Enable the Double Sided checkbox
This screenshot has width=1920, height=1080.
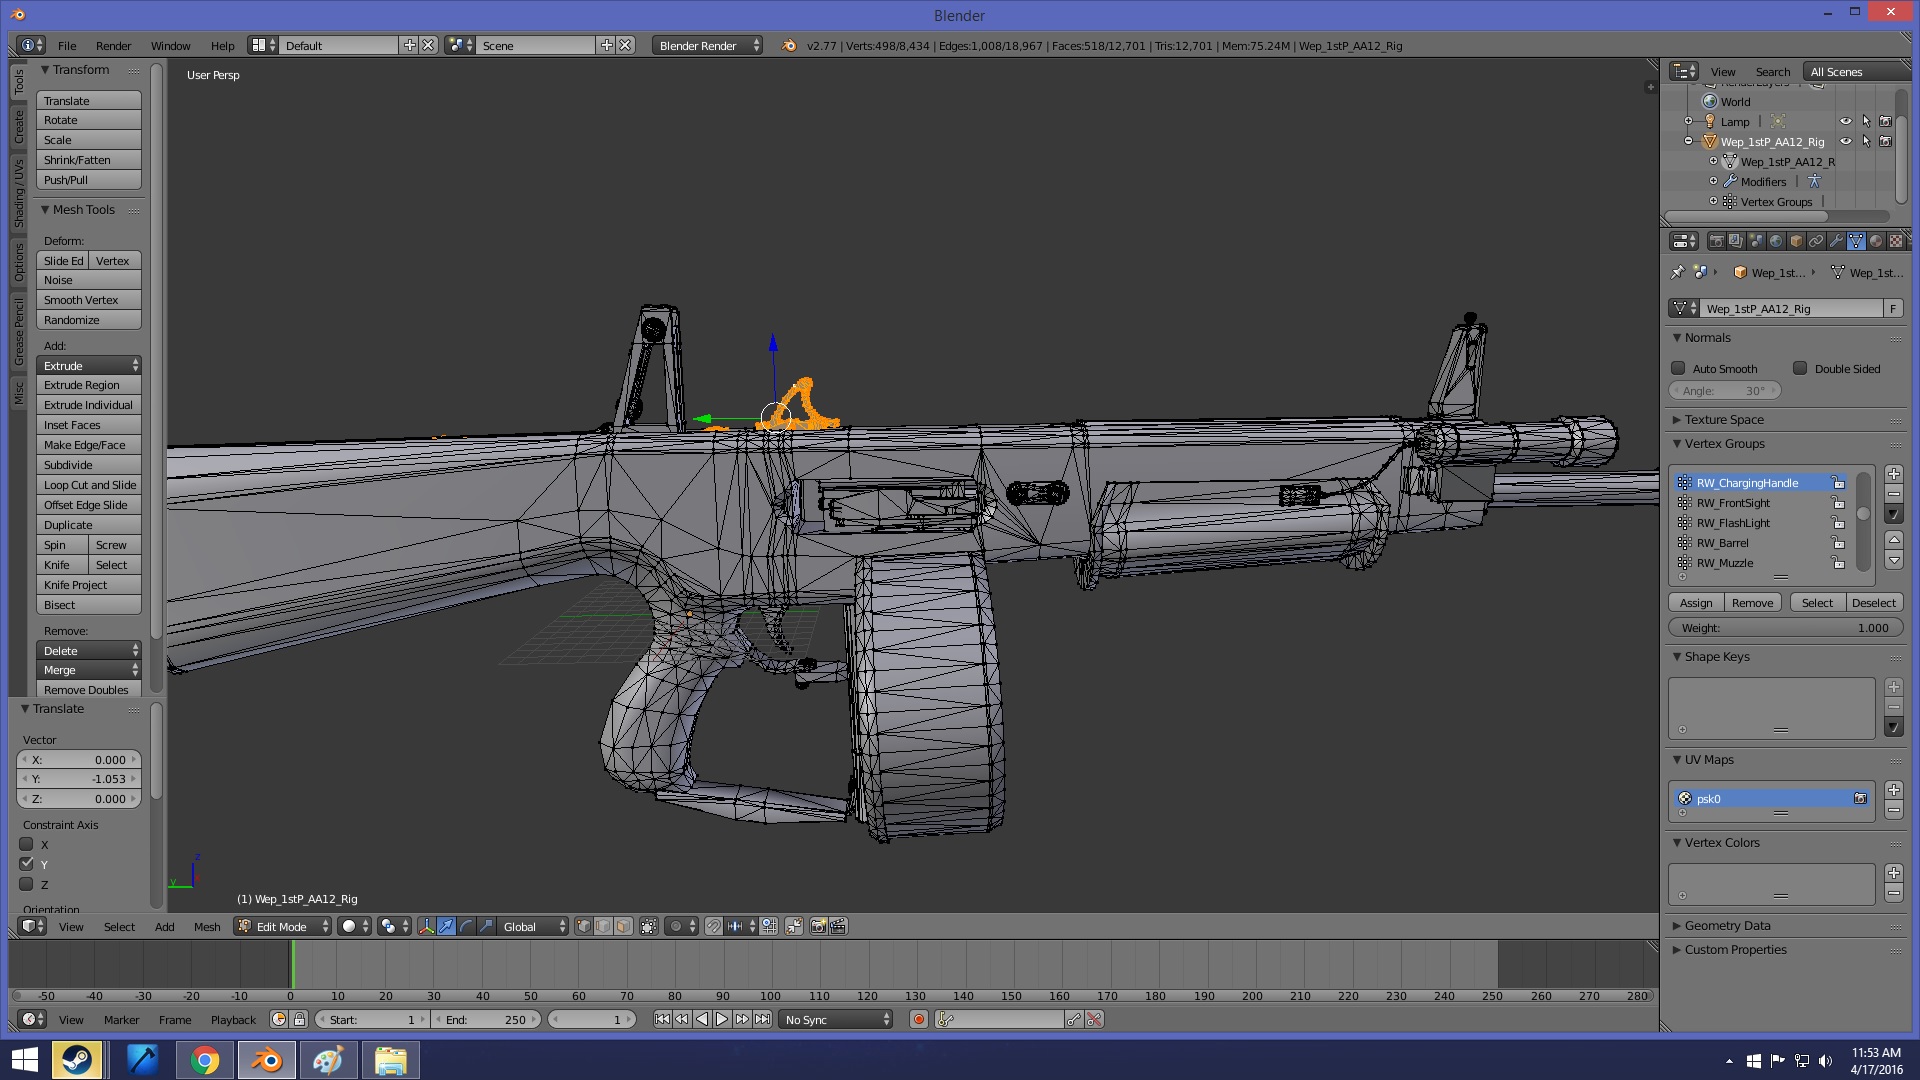coord(1800,368)
